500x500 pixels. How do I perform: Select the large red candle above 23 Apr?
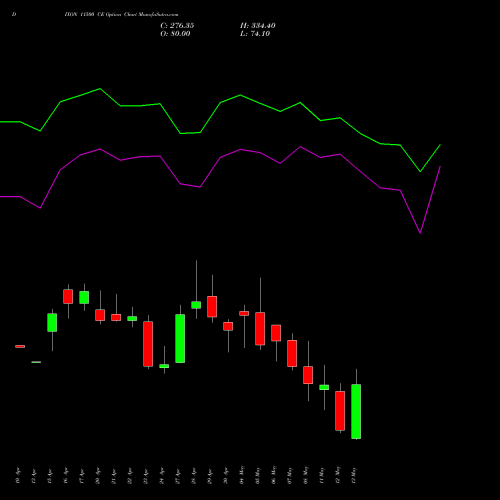(148, 344)
